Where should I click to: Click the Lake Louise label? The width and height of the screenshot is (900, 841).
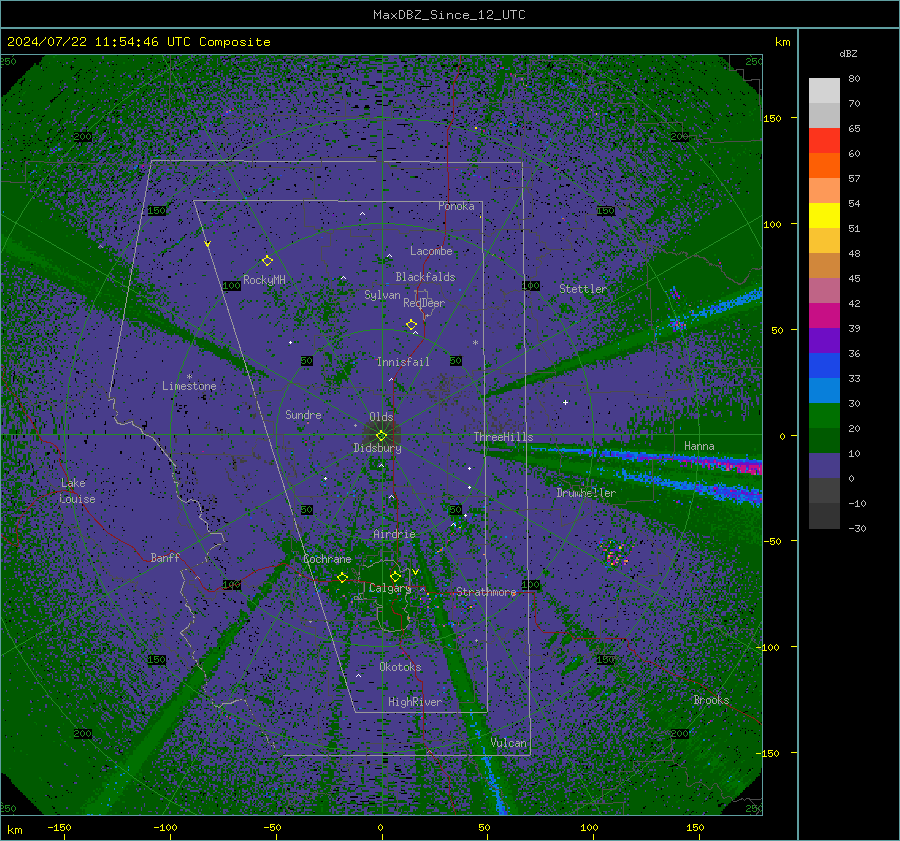(x=77, y=491)
